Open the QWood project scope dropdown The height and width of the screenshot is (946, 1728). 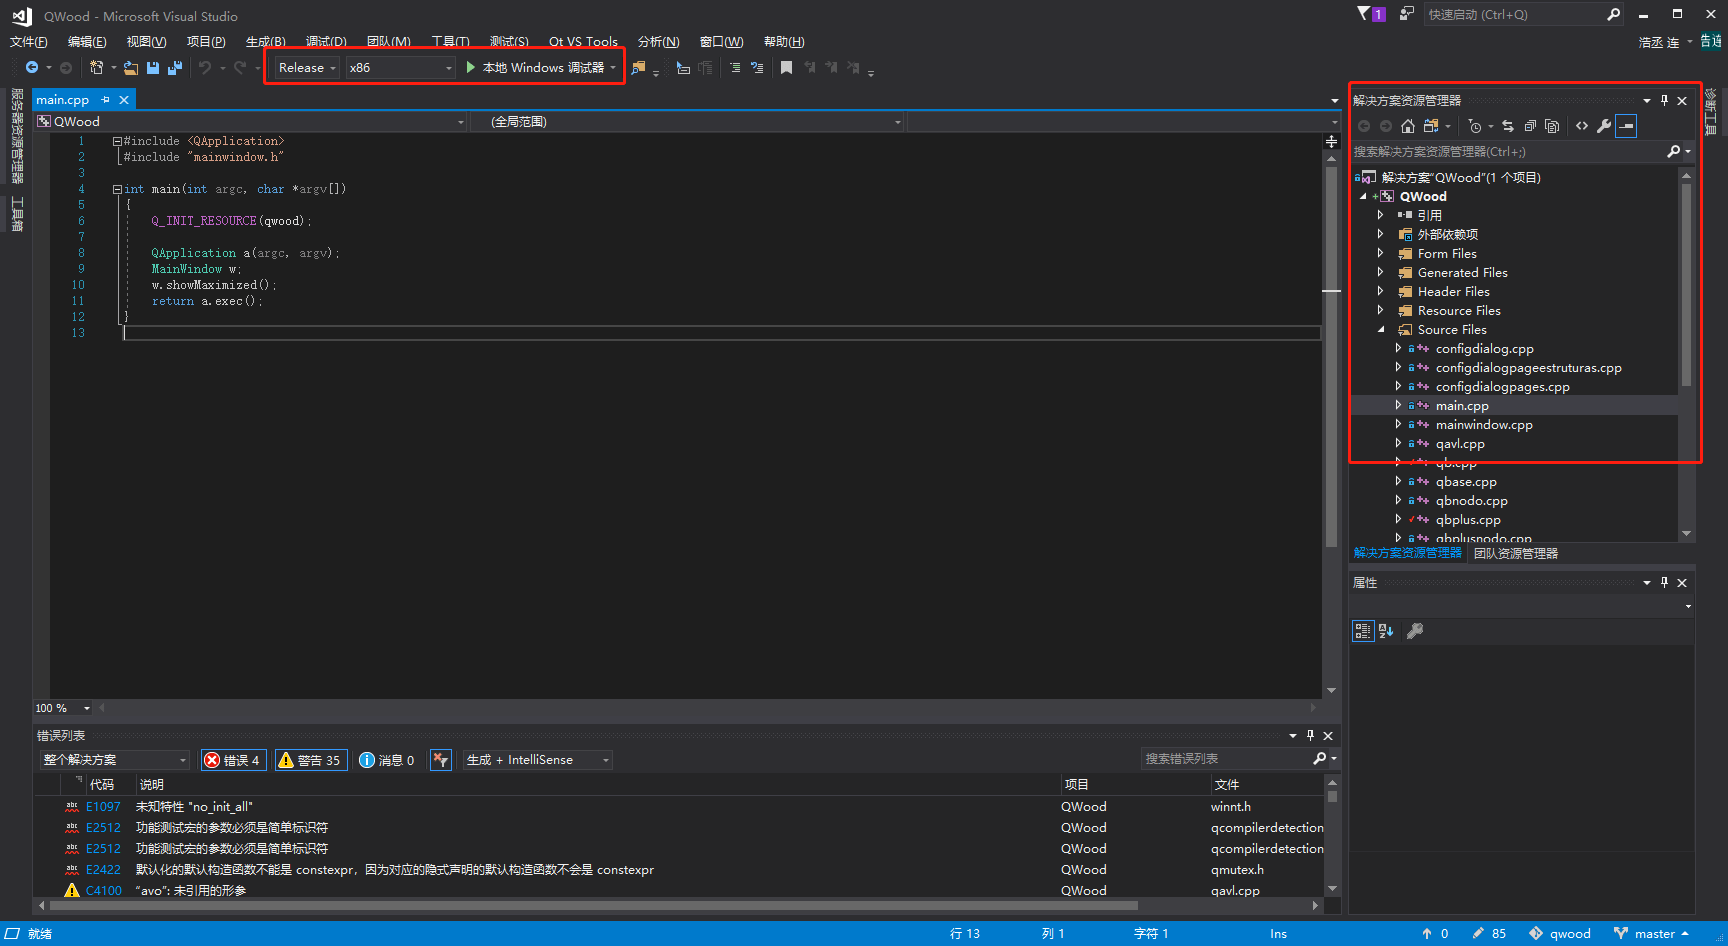tap(251, 122)
